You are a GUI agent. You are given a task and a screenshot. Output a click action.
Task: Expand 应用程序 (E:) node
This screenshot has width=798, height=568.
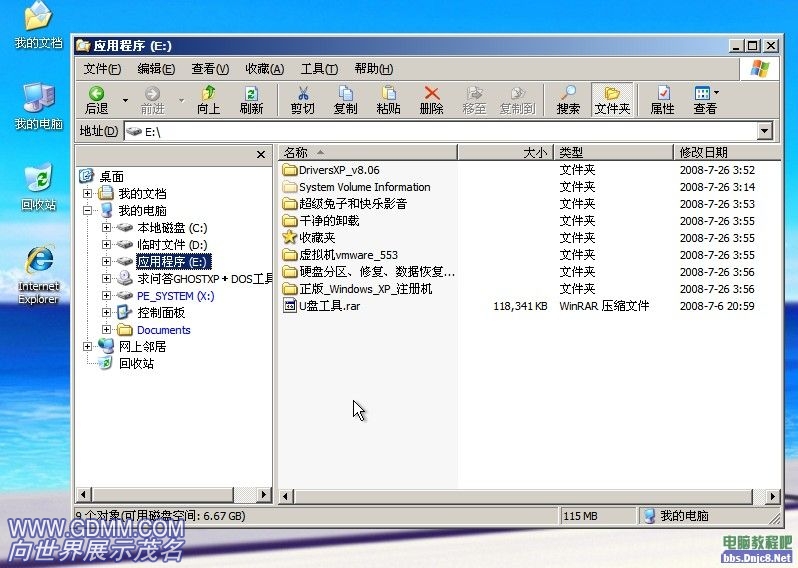click(x=106, y=261)
